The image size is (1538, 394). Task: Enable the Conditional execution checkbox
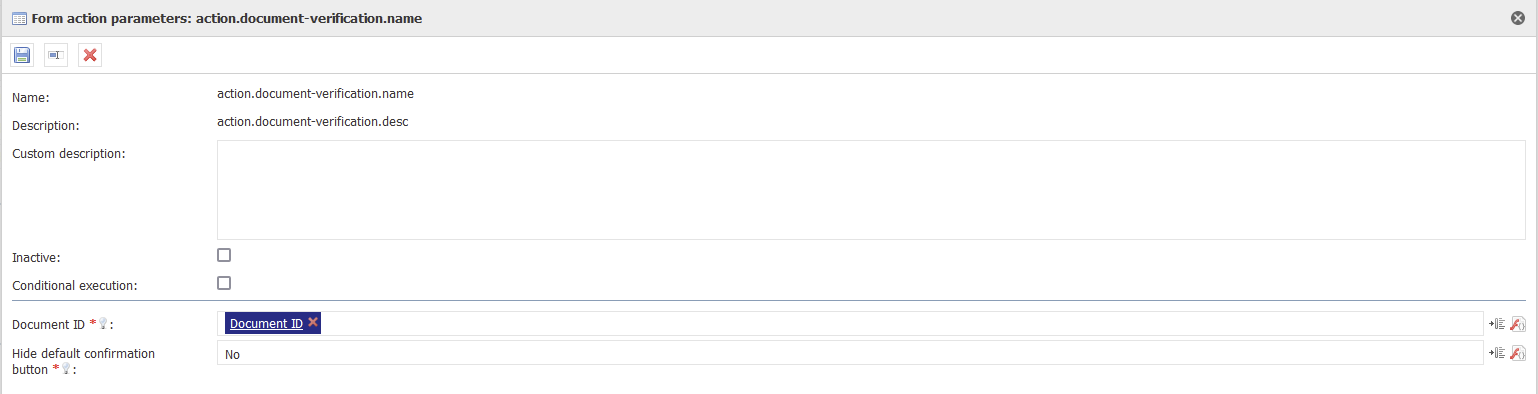click(224, 283)
